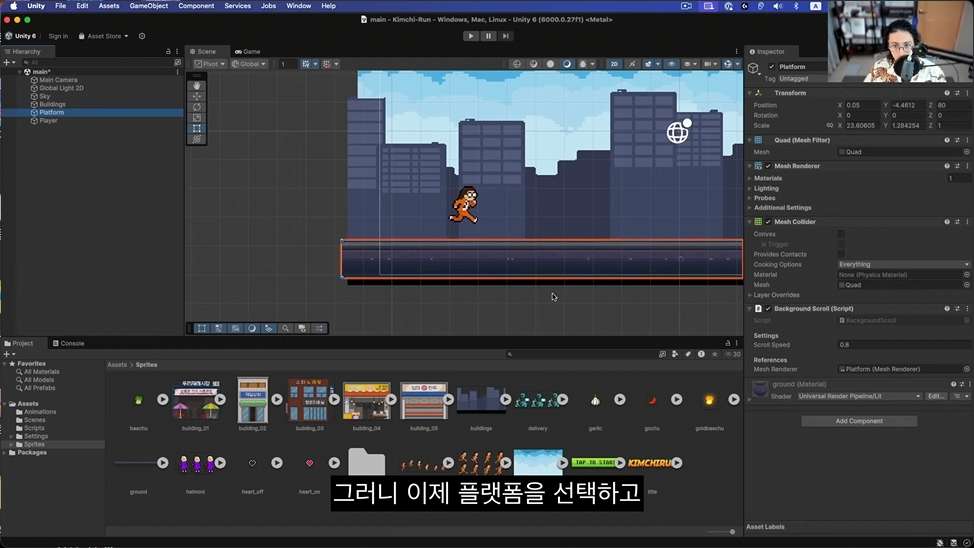Select the building_03 sprite thumbnail

[x=309, y=400]
